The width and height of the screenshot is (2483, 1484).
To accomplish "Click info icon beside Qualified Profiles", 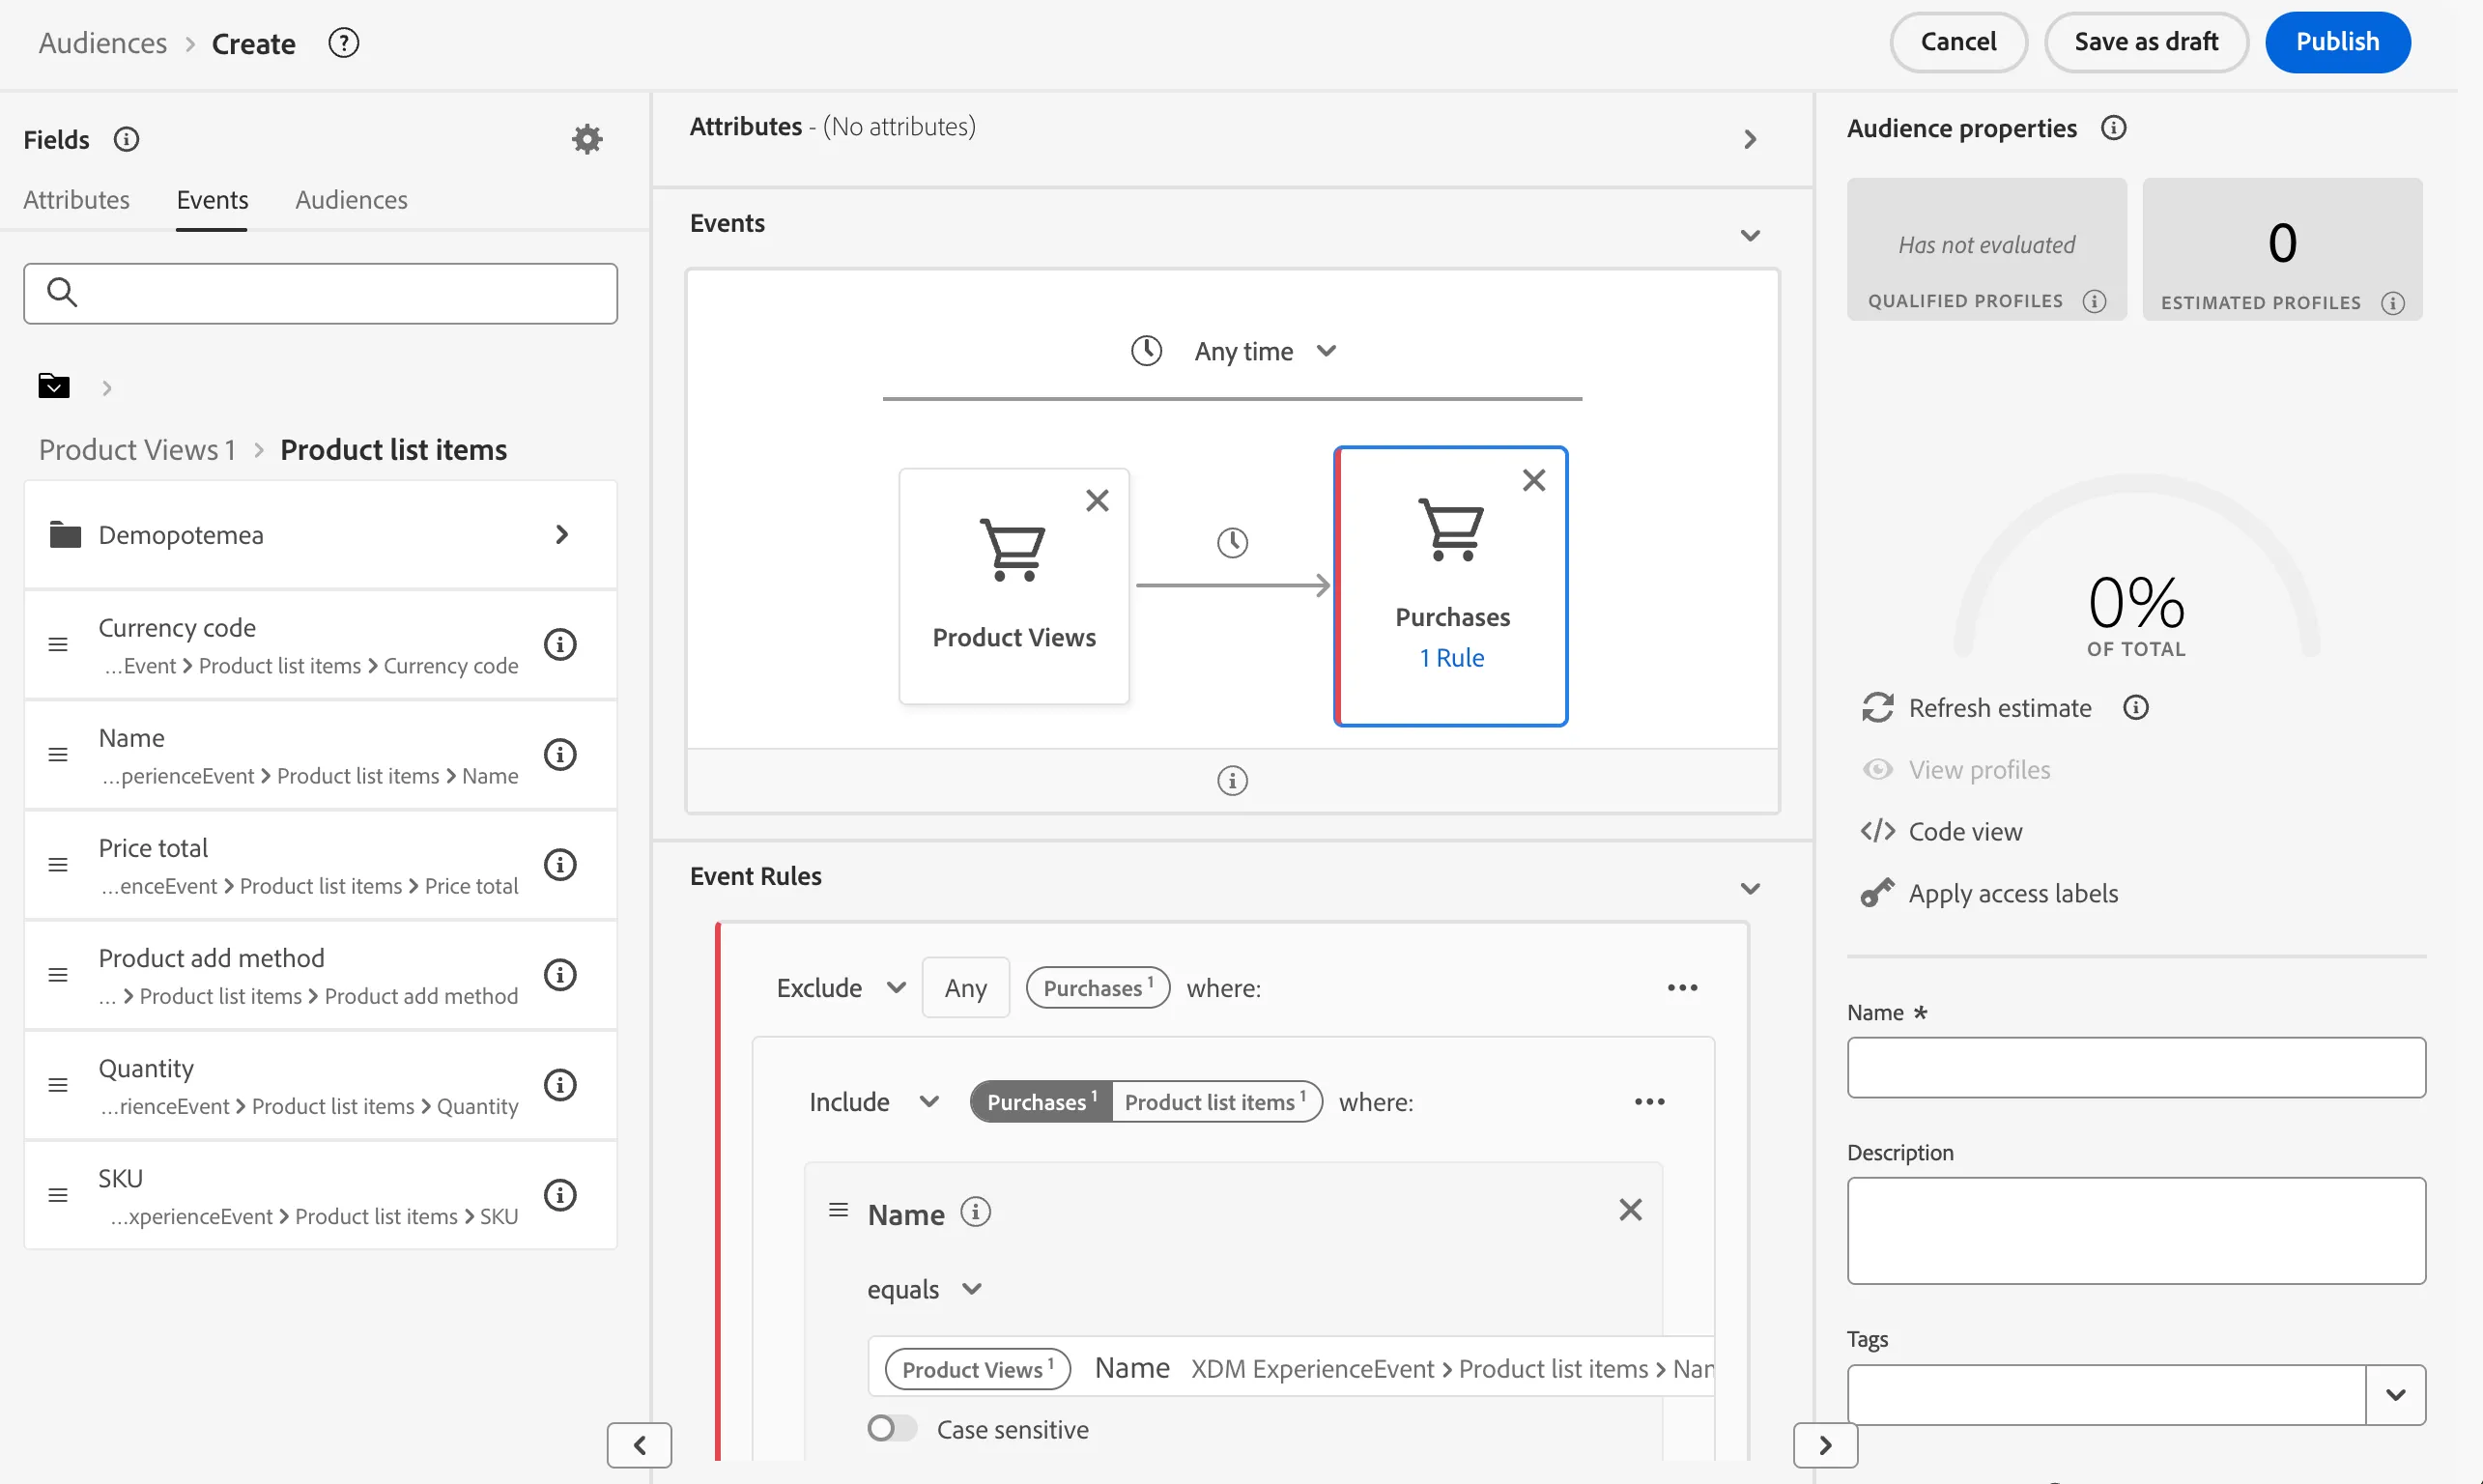I will pos(2094,301).
